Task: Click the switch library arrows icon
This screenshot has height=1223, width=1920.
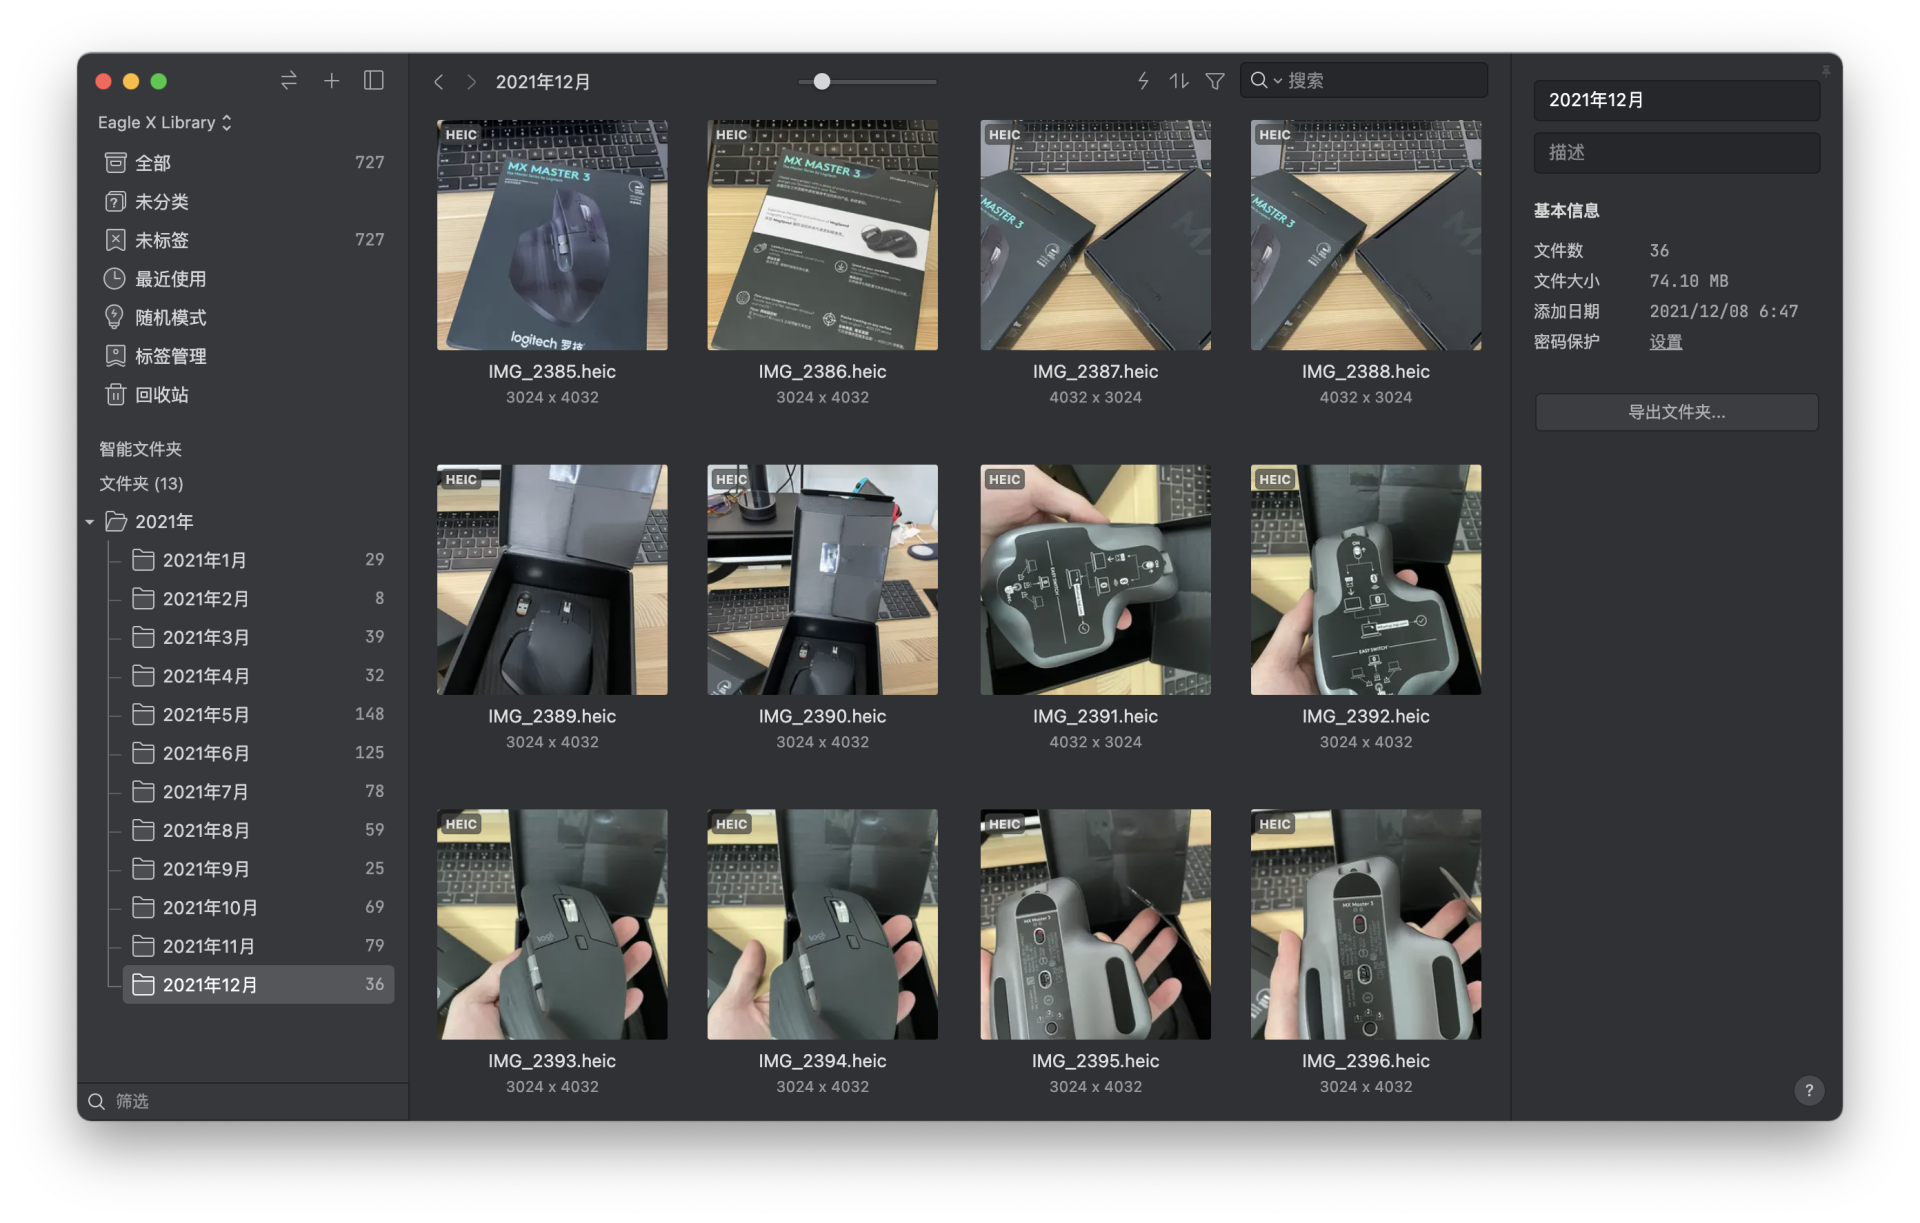Action: [x=289, y=80]
